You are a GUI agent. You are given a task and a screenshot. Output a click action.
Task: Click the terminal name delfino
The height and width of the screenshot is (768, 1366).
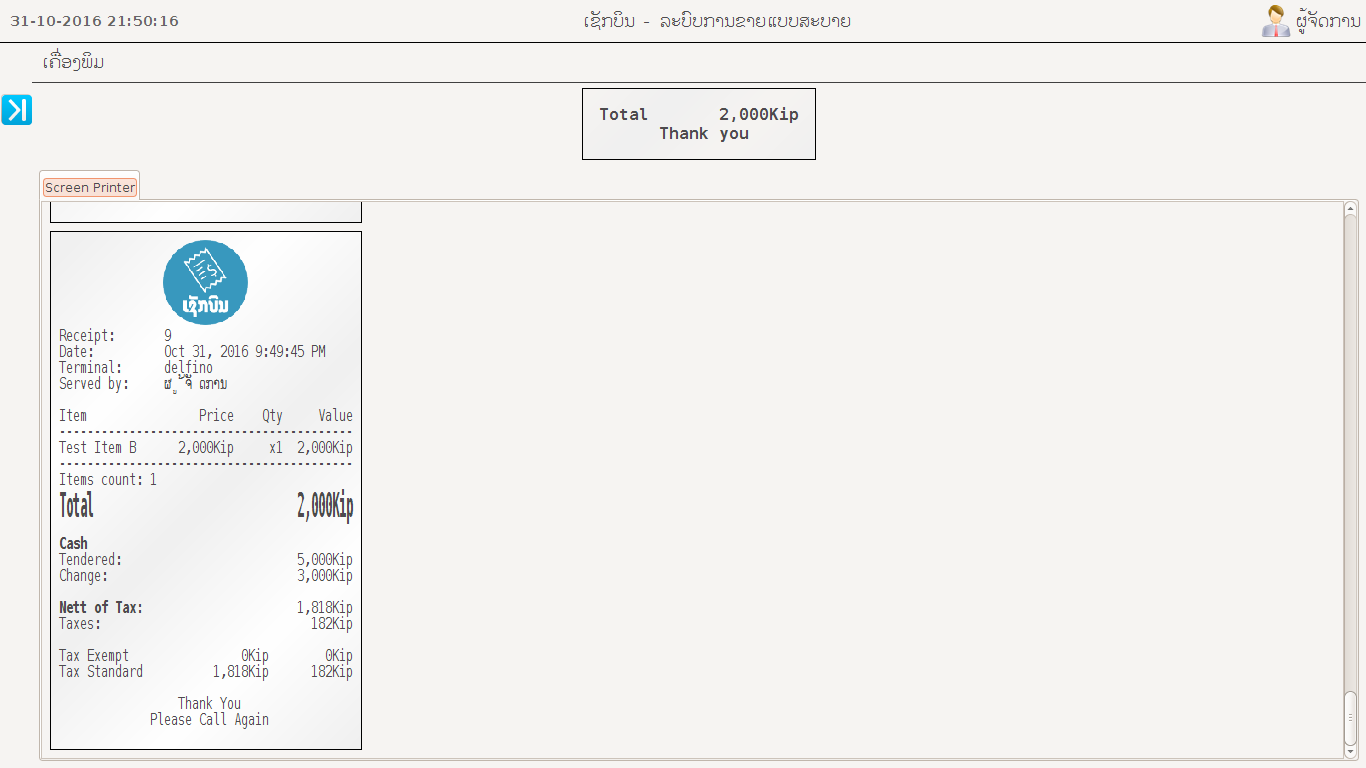click(188, 368)
